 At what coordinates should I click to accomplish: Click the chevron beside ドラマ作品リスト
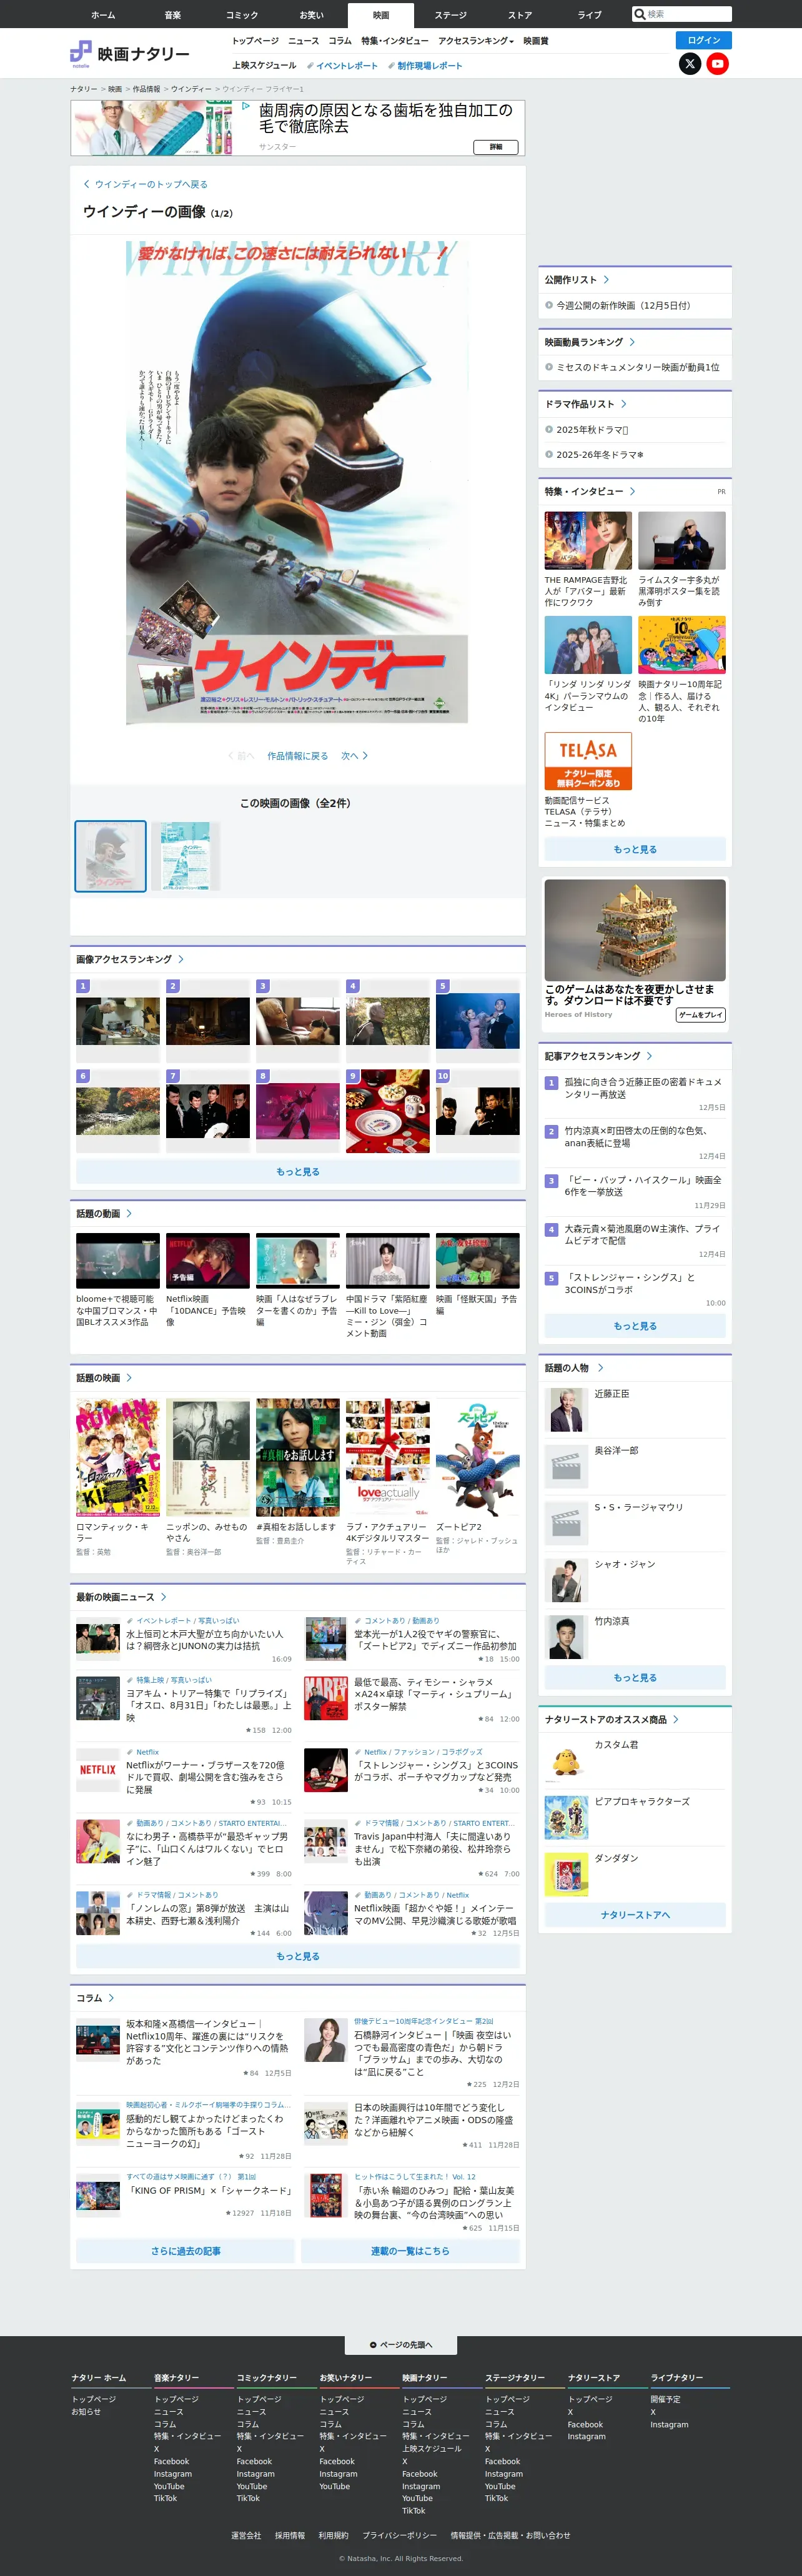point(624,404)
